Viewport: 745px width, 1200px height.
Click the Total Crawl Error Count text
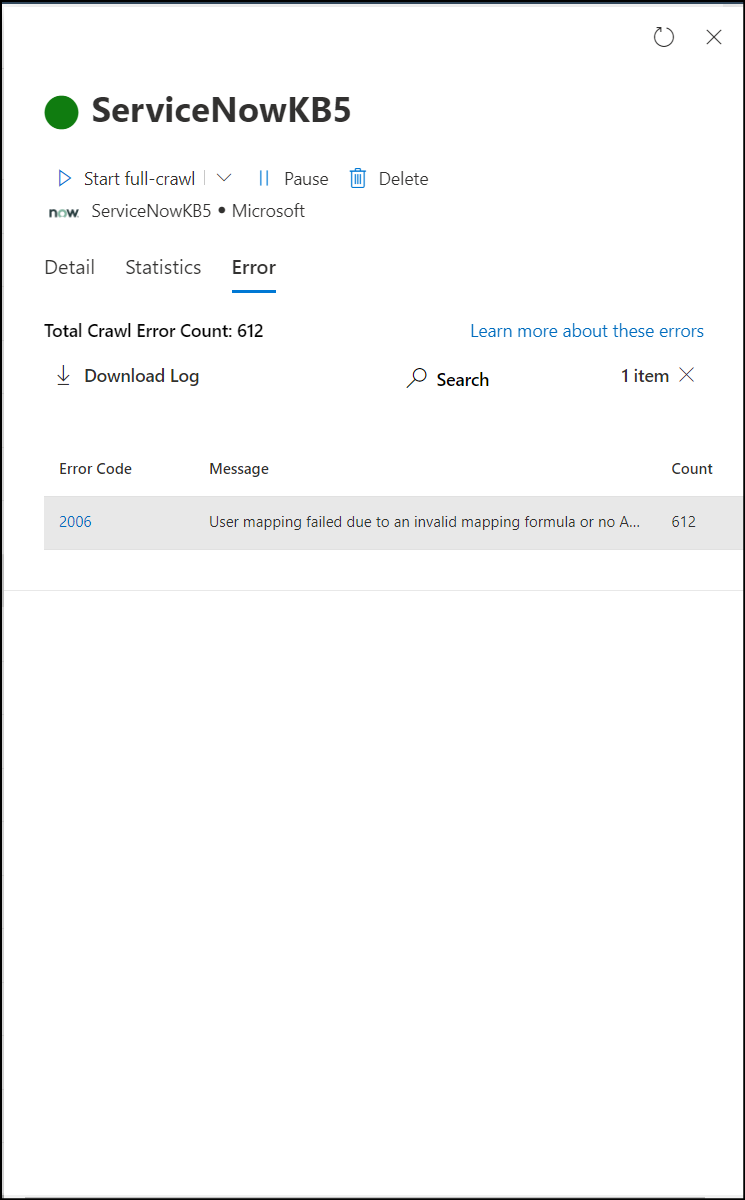coord(154,331)
